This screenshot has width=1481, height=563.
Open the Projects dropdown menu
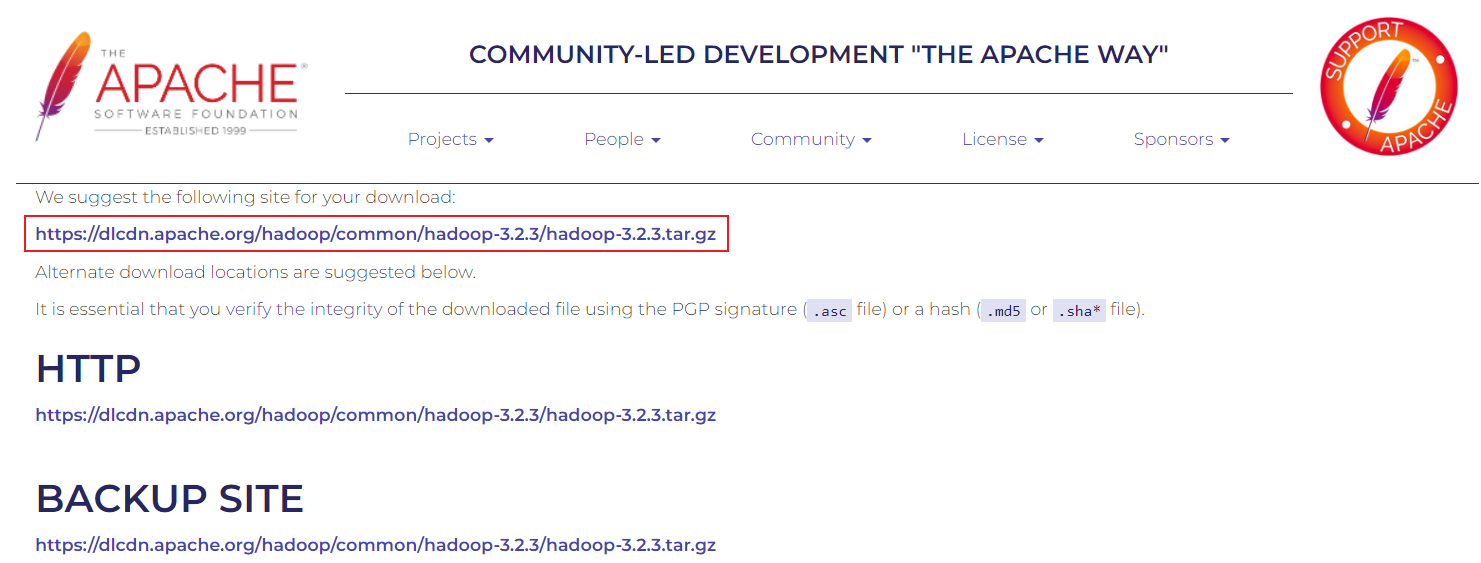451,139
